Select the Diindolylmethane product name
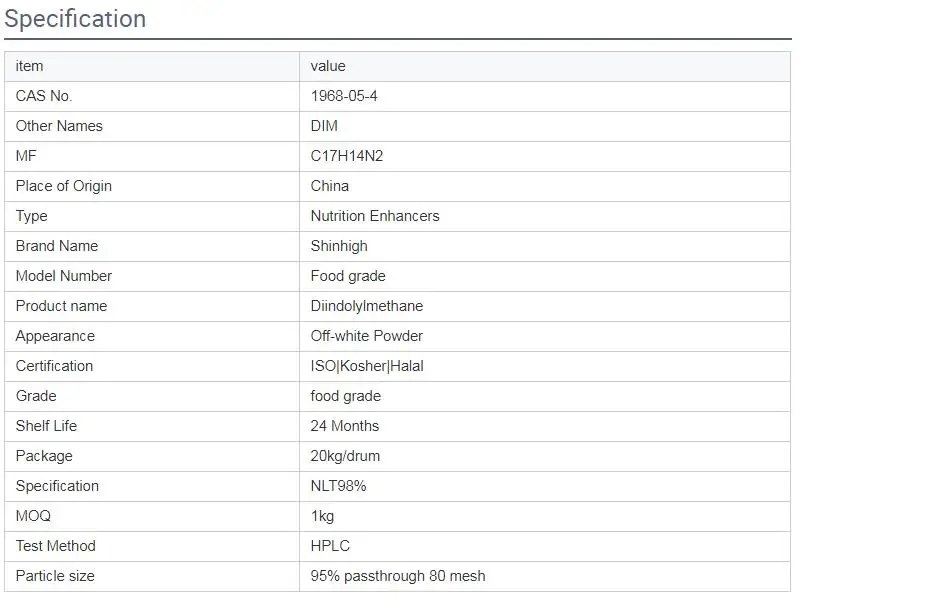Image resolution: width=933 pixels, height=613 pixels. pyautogui.click(x=367, y=306)
